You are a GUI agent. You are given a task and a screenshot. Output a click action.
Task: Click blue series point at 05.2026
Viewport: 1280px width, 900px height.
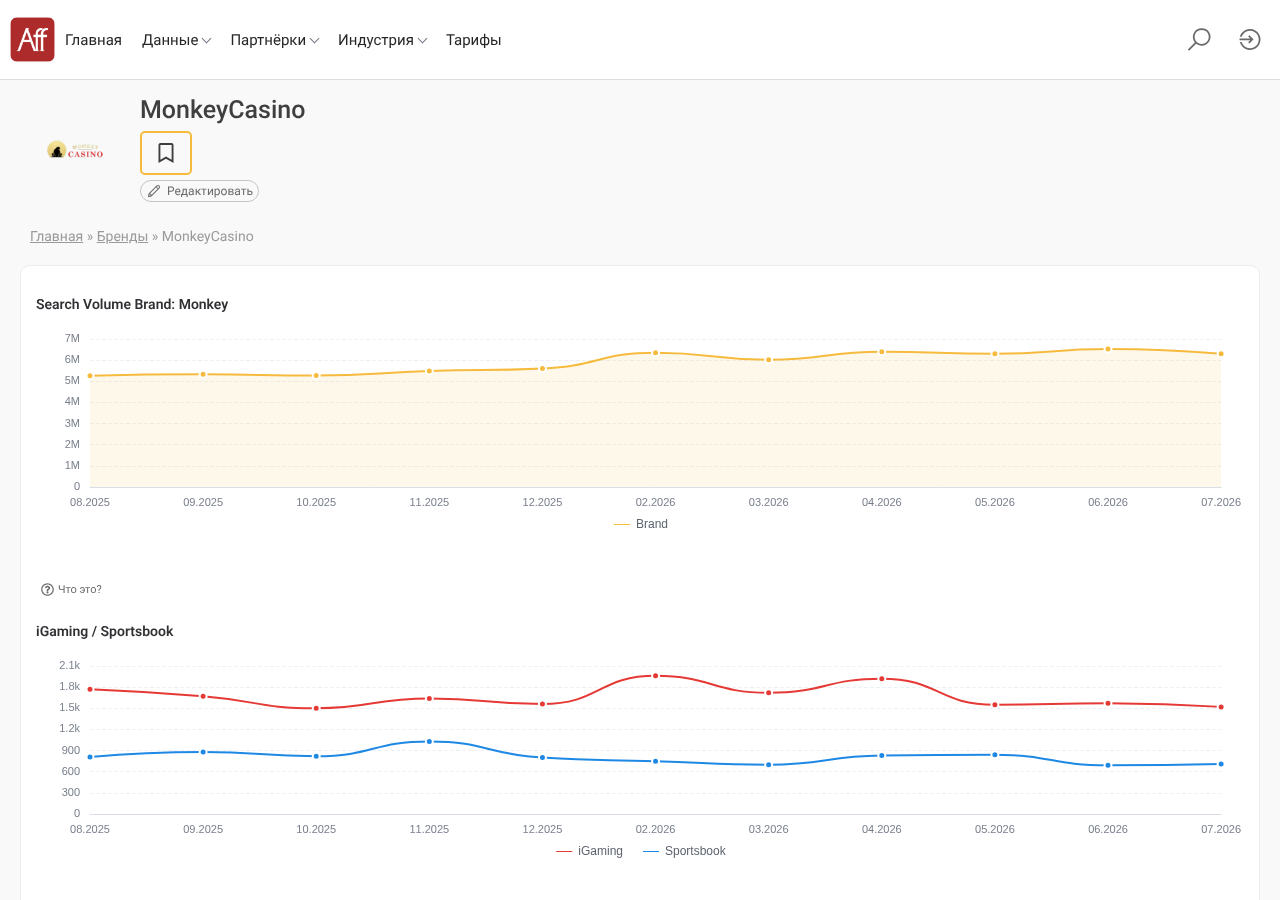click(995, 755)
